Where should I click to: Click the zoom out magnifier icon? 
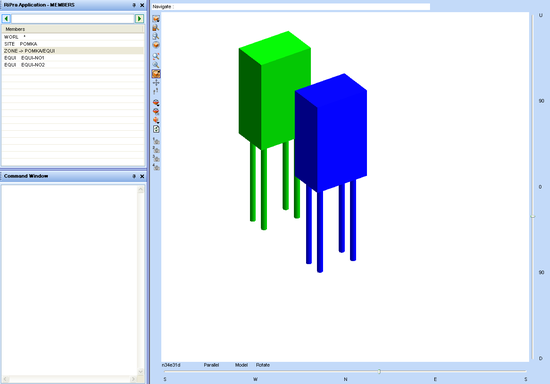click(x=156, y=65)
